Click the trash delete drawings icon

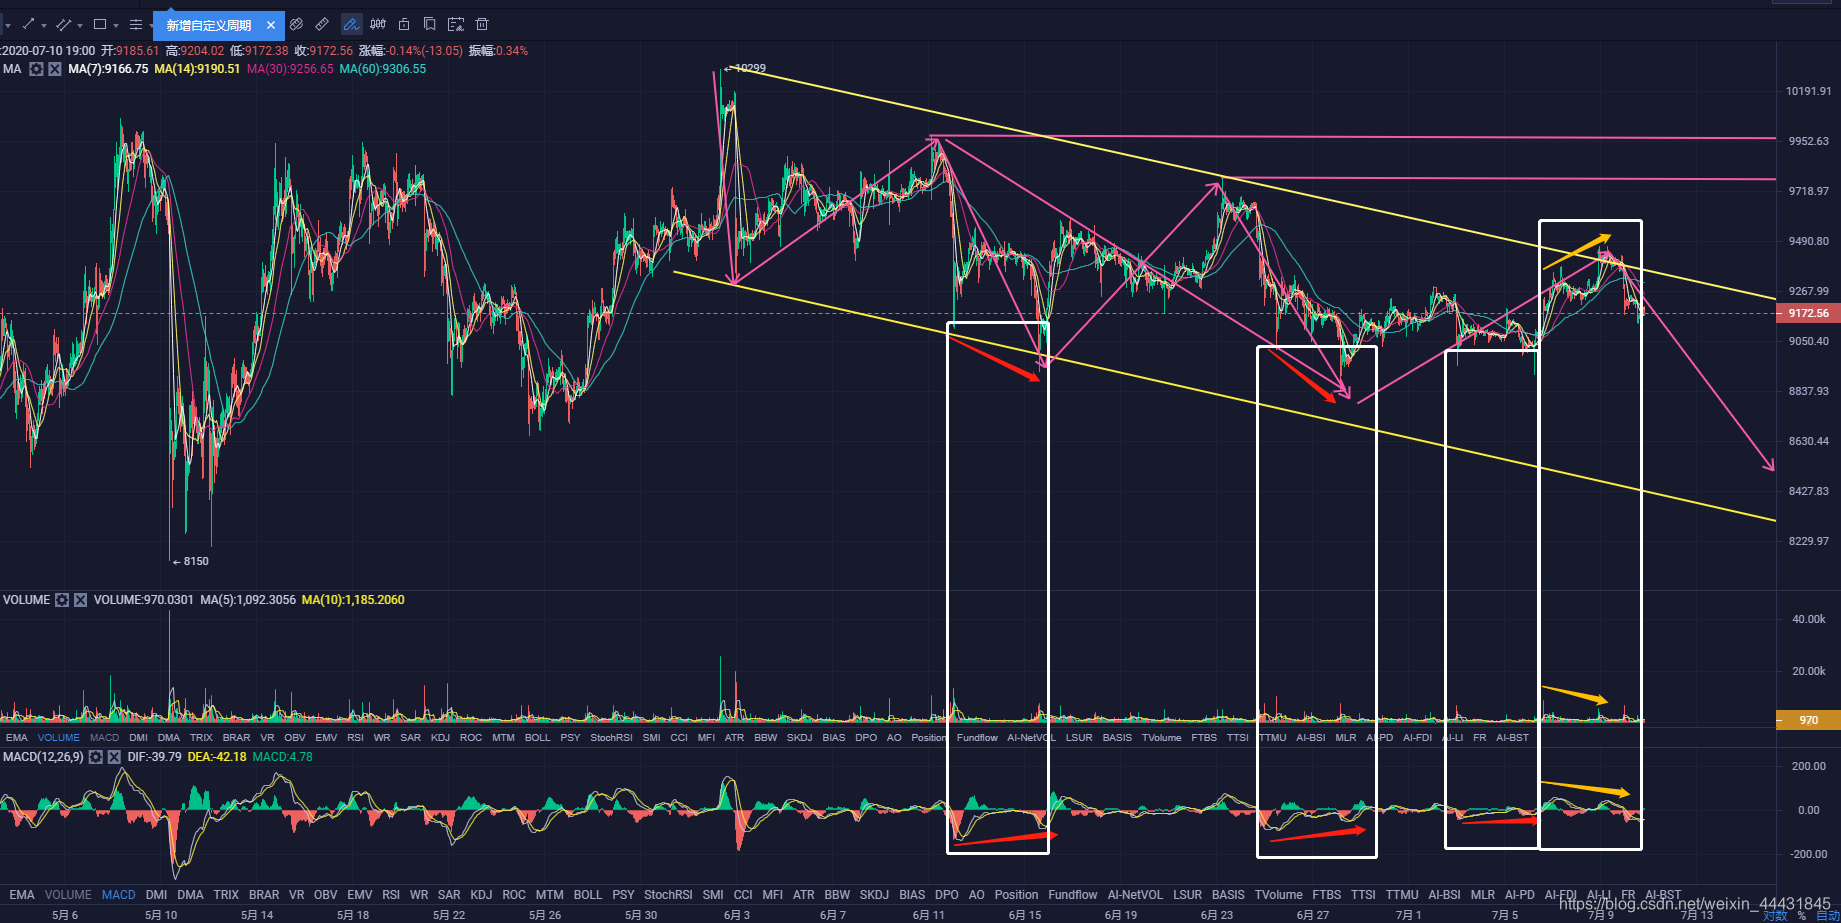[x=482, y=24]
